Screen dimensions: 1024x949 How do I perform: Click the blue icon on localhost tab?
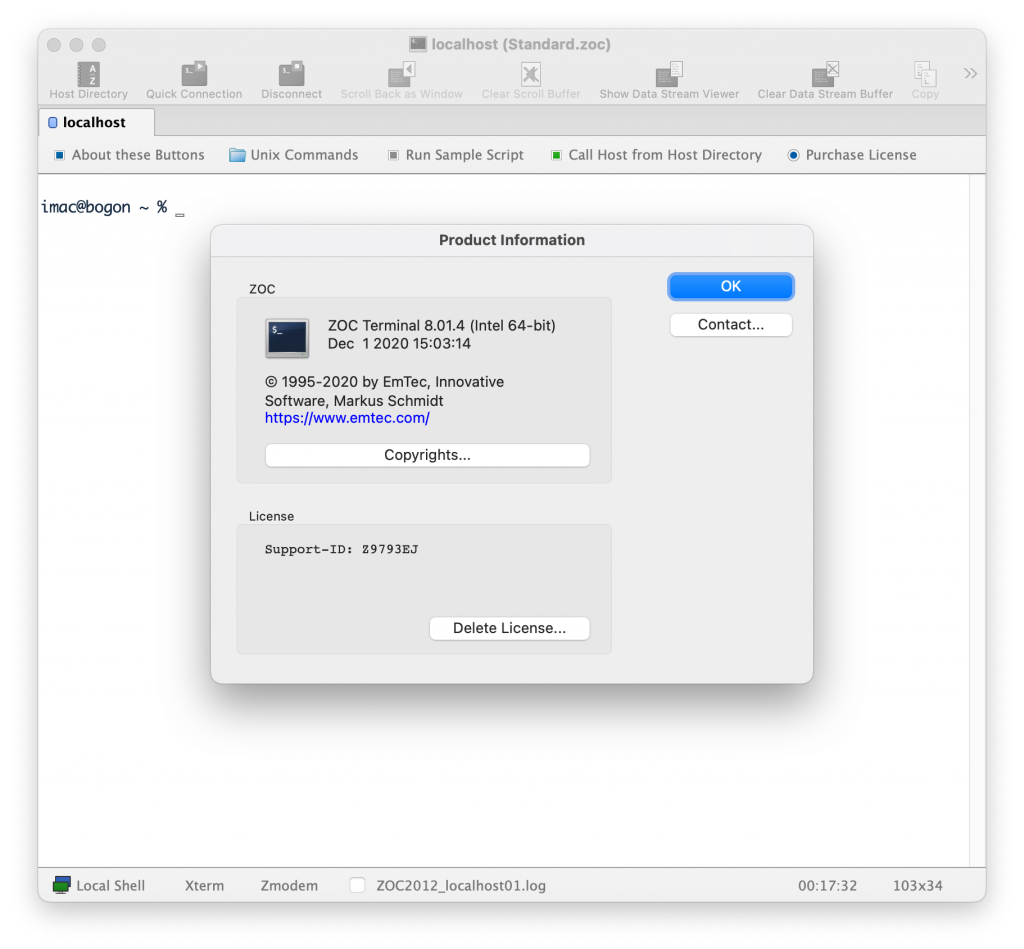(53, 123)
